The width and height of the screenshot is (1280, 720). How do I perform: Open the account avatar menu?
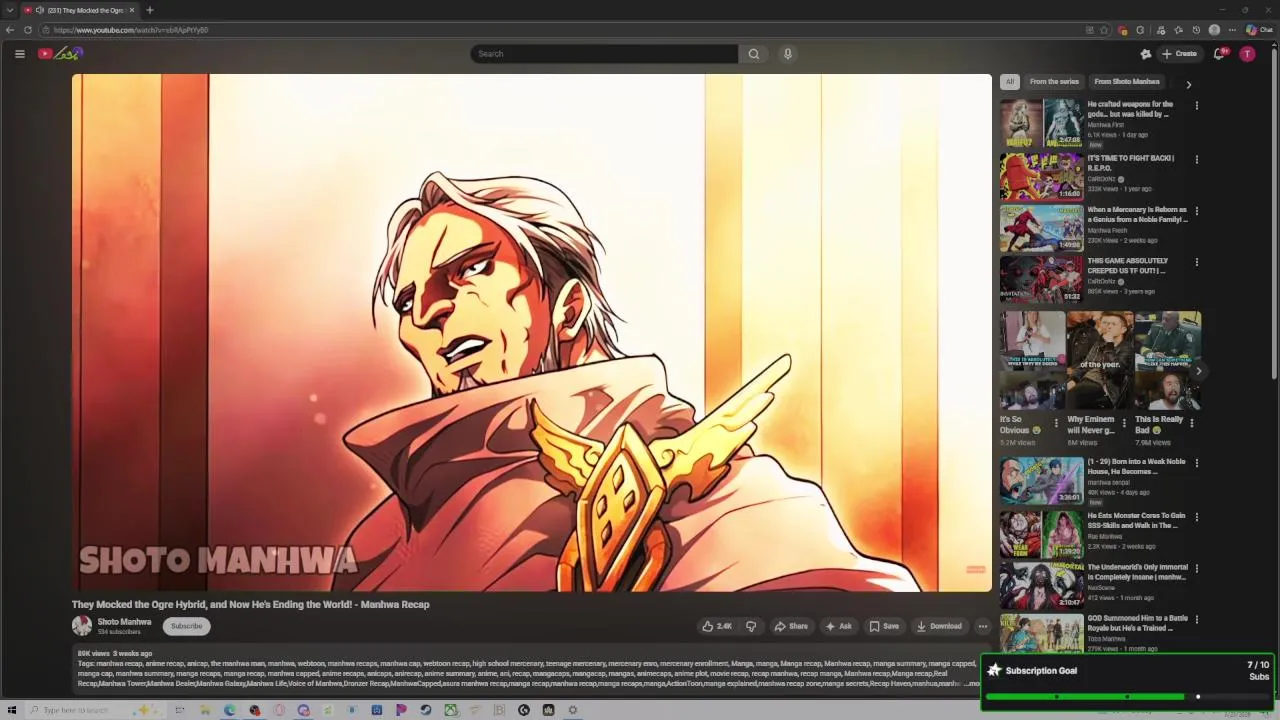(x=1247, y=54)
